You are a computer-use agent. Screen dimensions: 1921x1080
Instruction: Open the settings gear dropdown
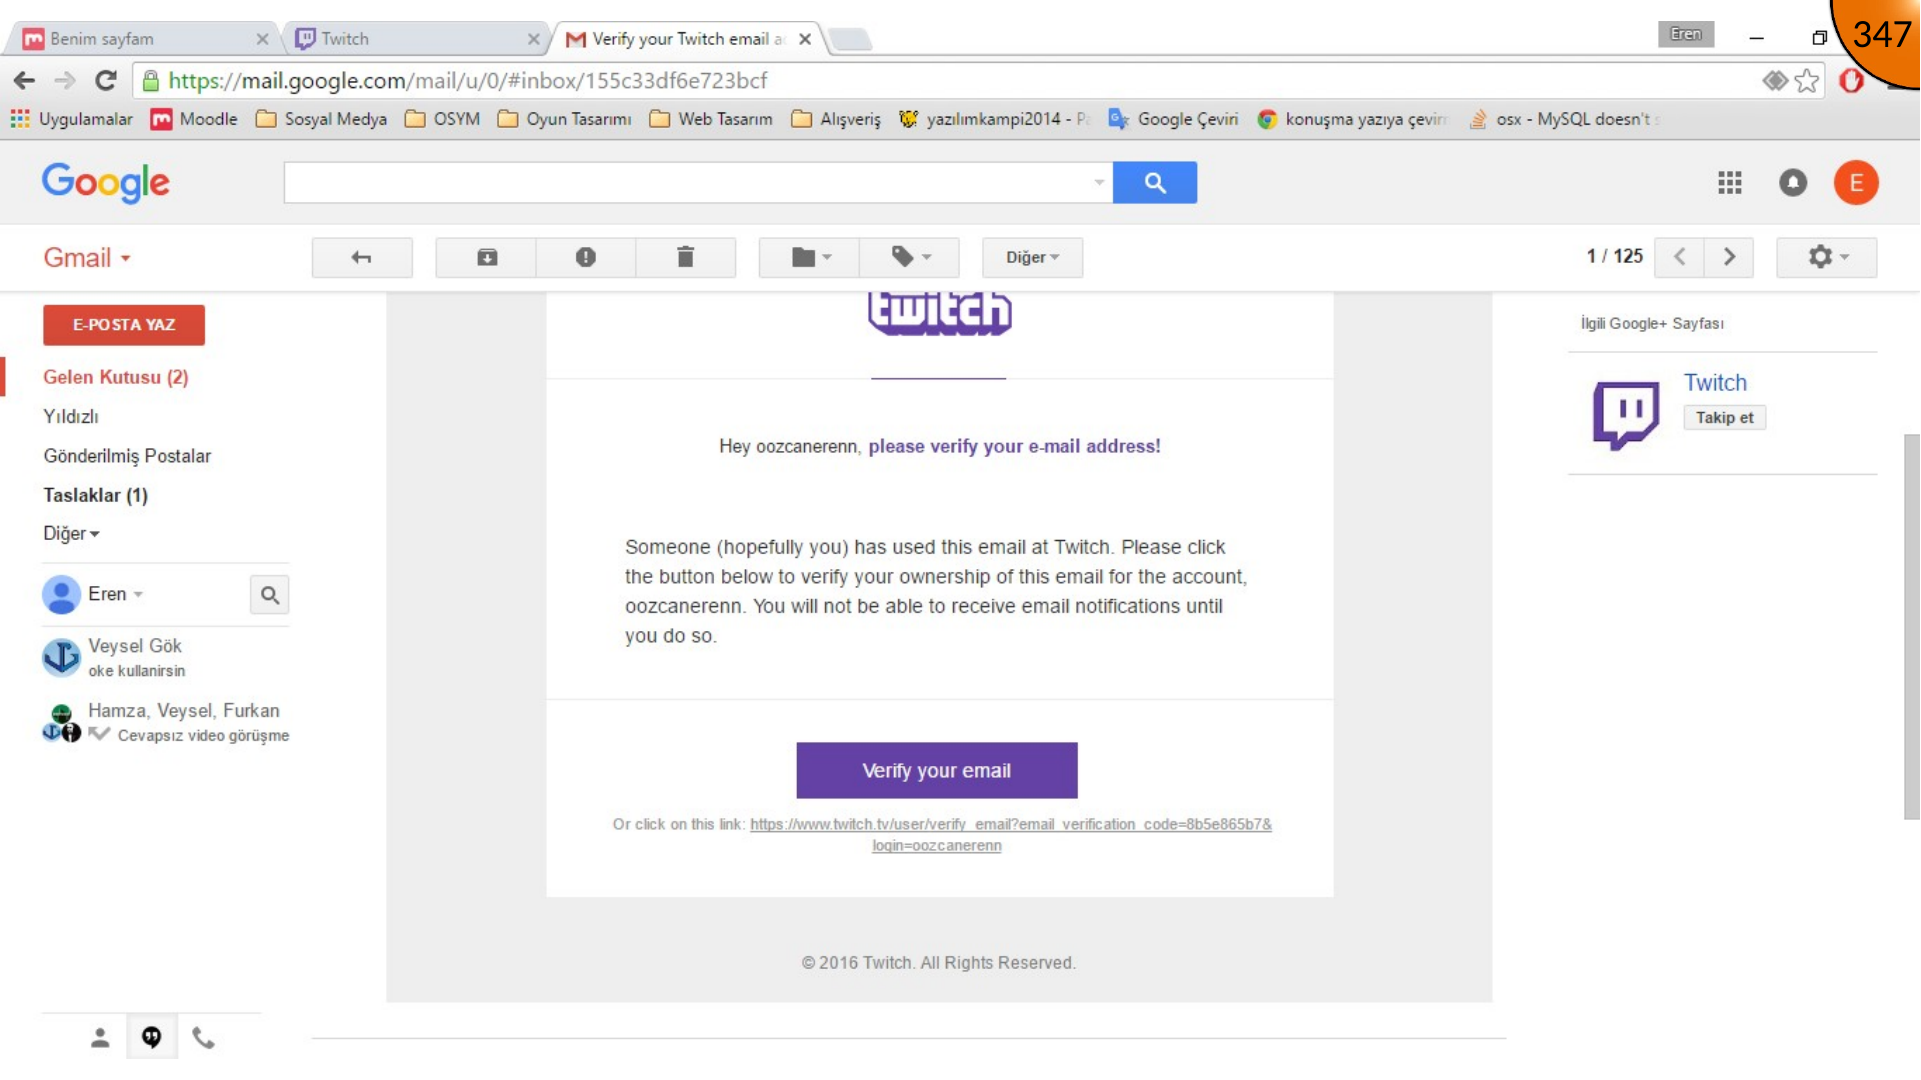click(x=1827, y=257)
